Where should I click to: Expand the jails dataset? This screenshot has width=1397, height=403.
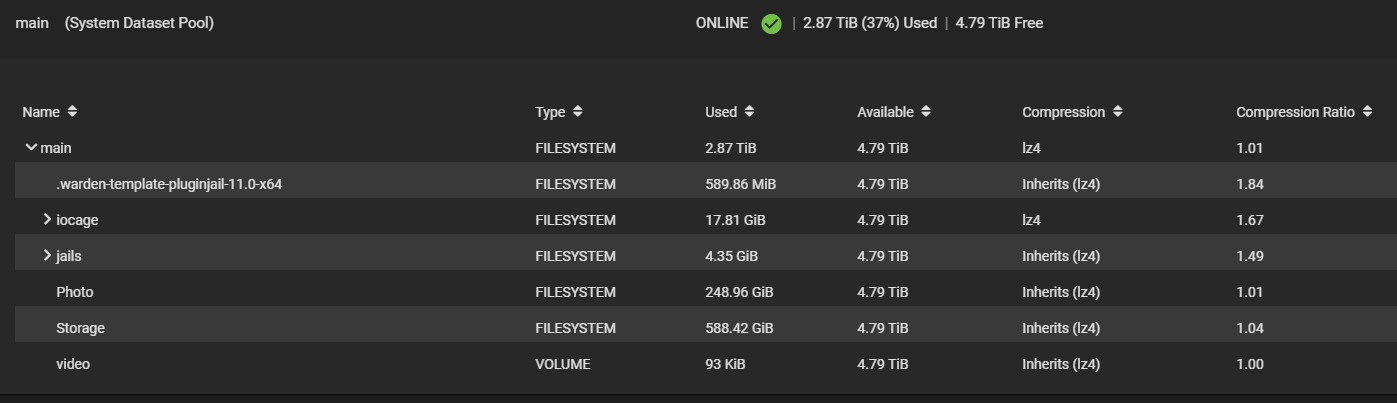click(47, 256)
